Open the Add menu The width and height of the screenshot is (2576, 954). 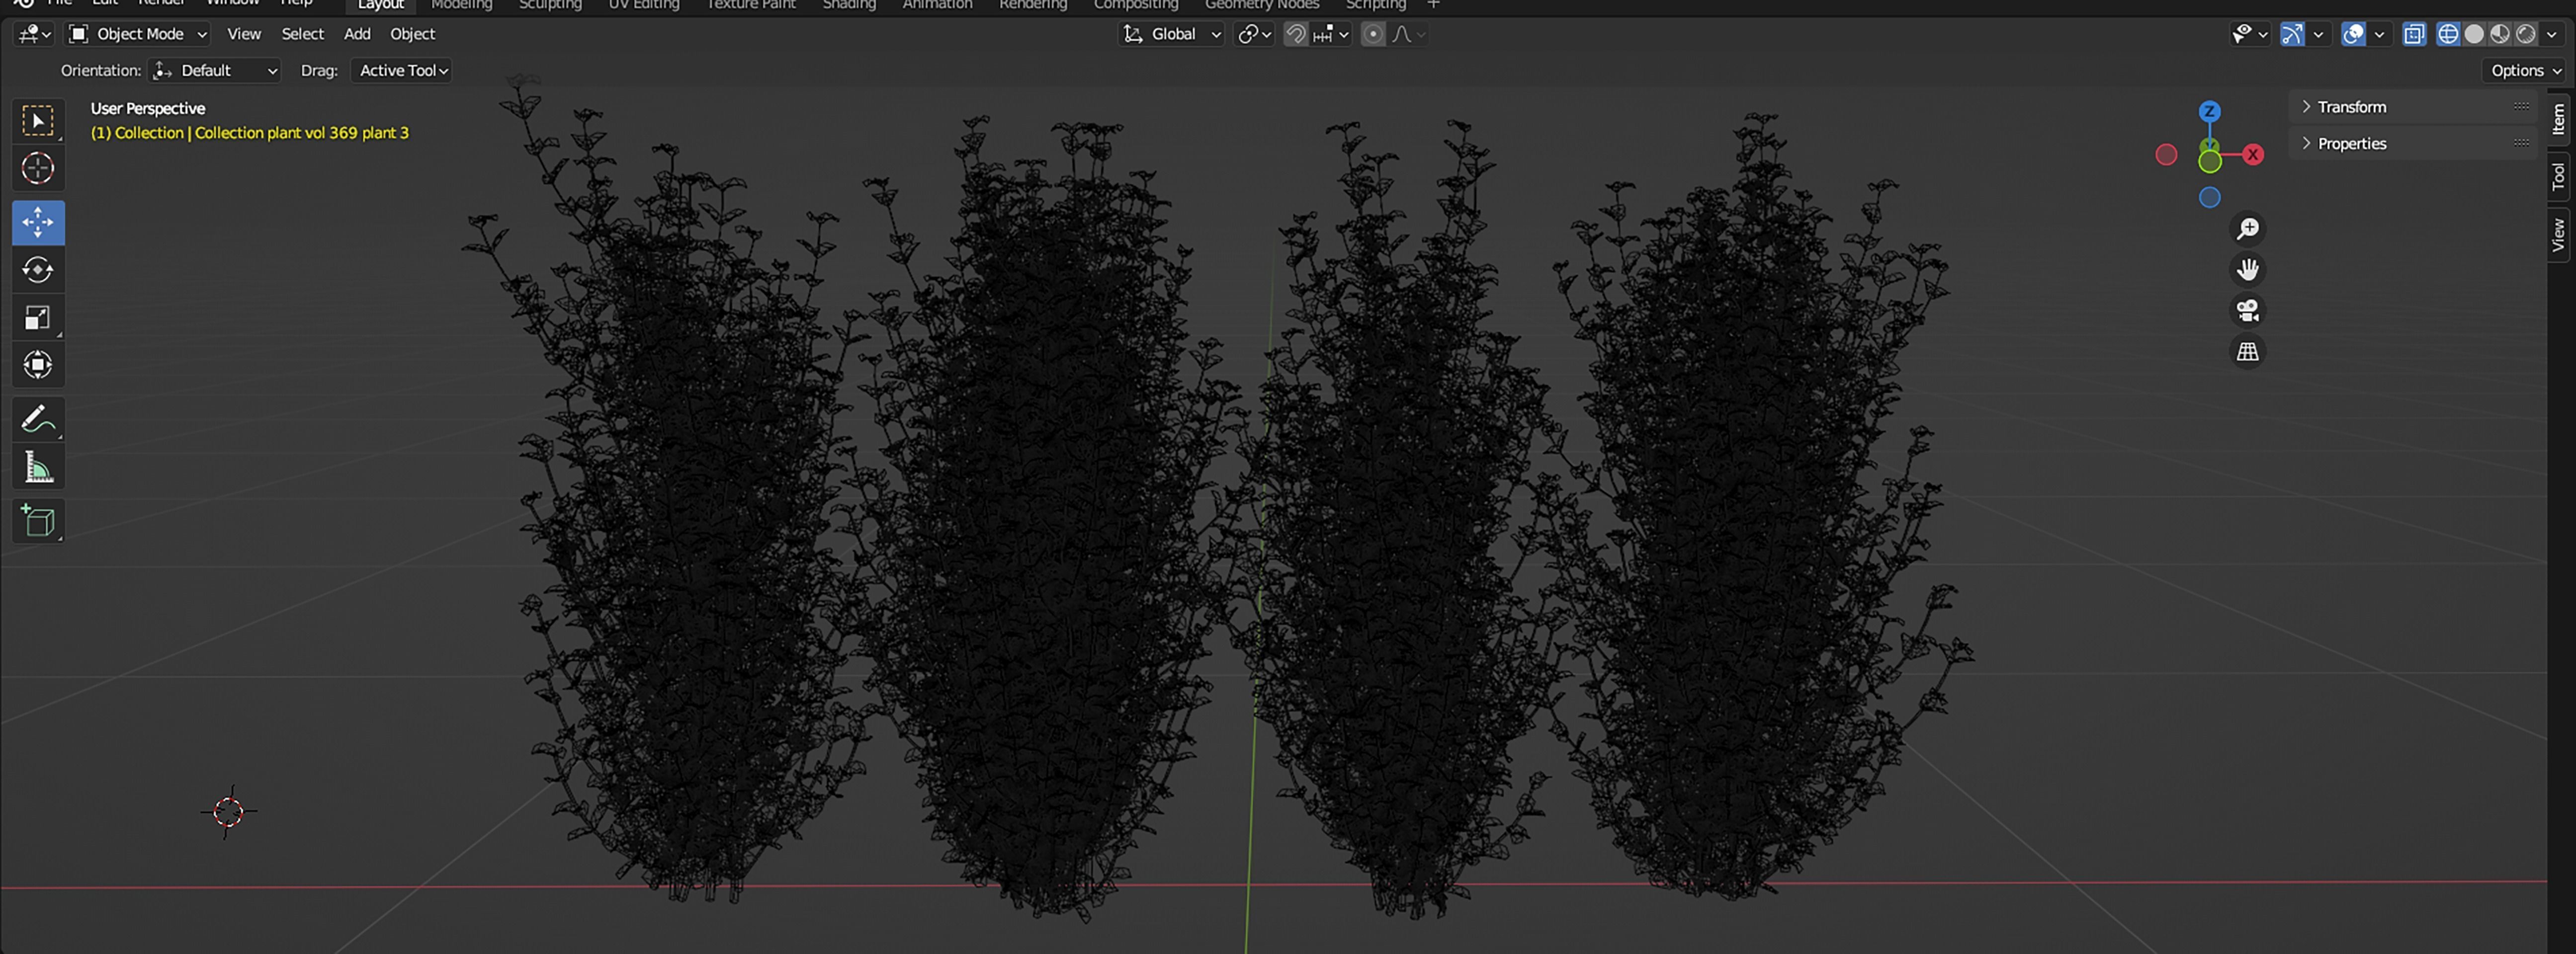point(357,34)
